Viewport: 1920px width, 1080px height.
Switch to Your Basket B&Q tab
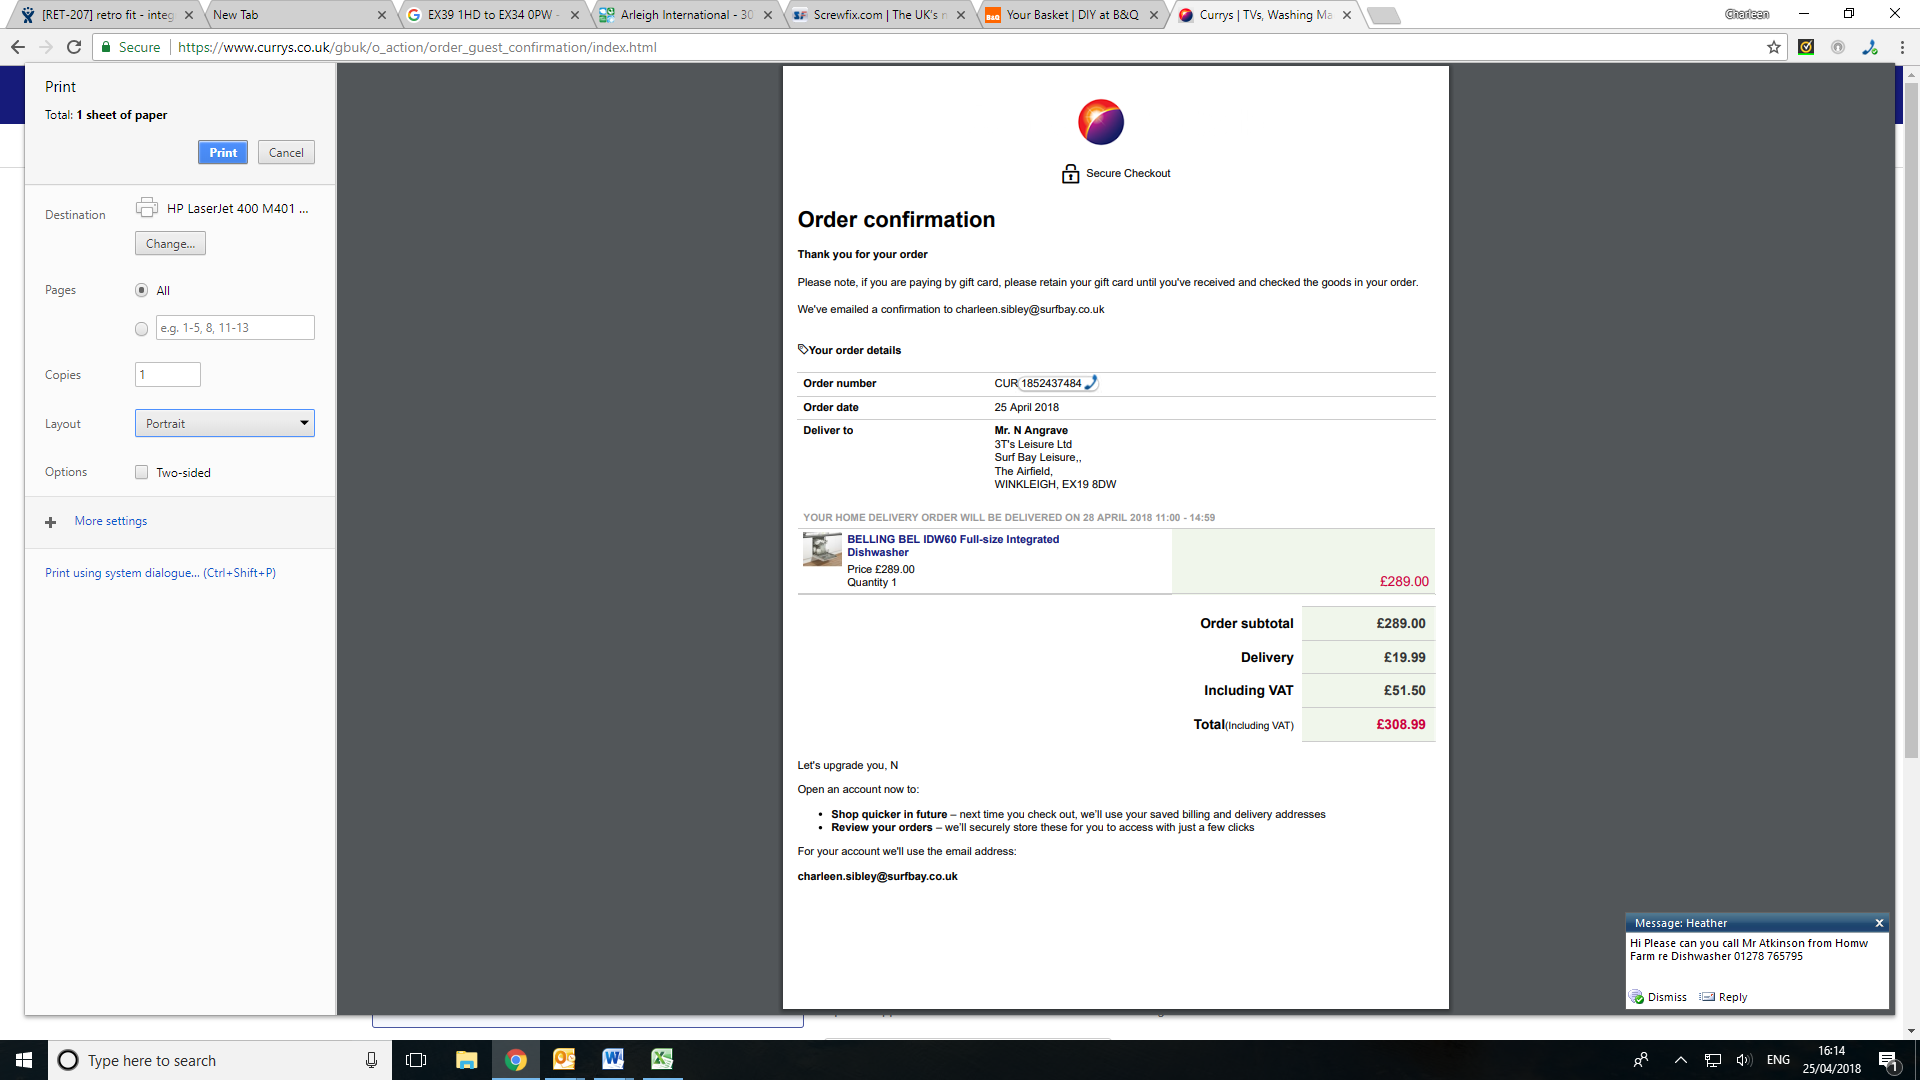(x=1071, y=15)
